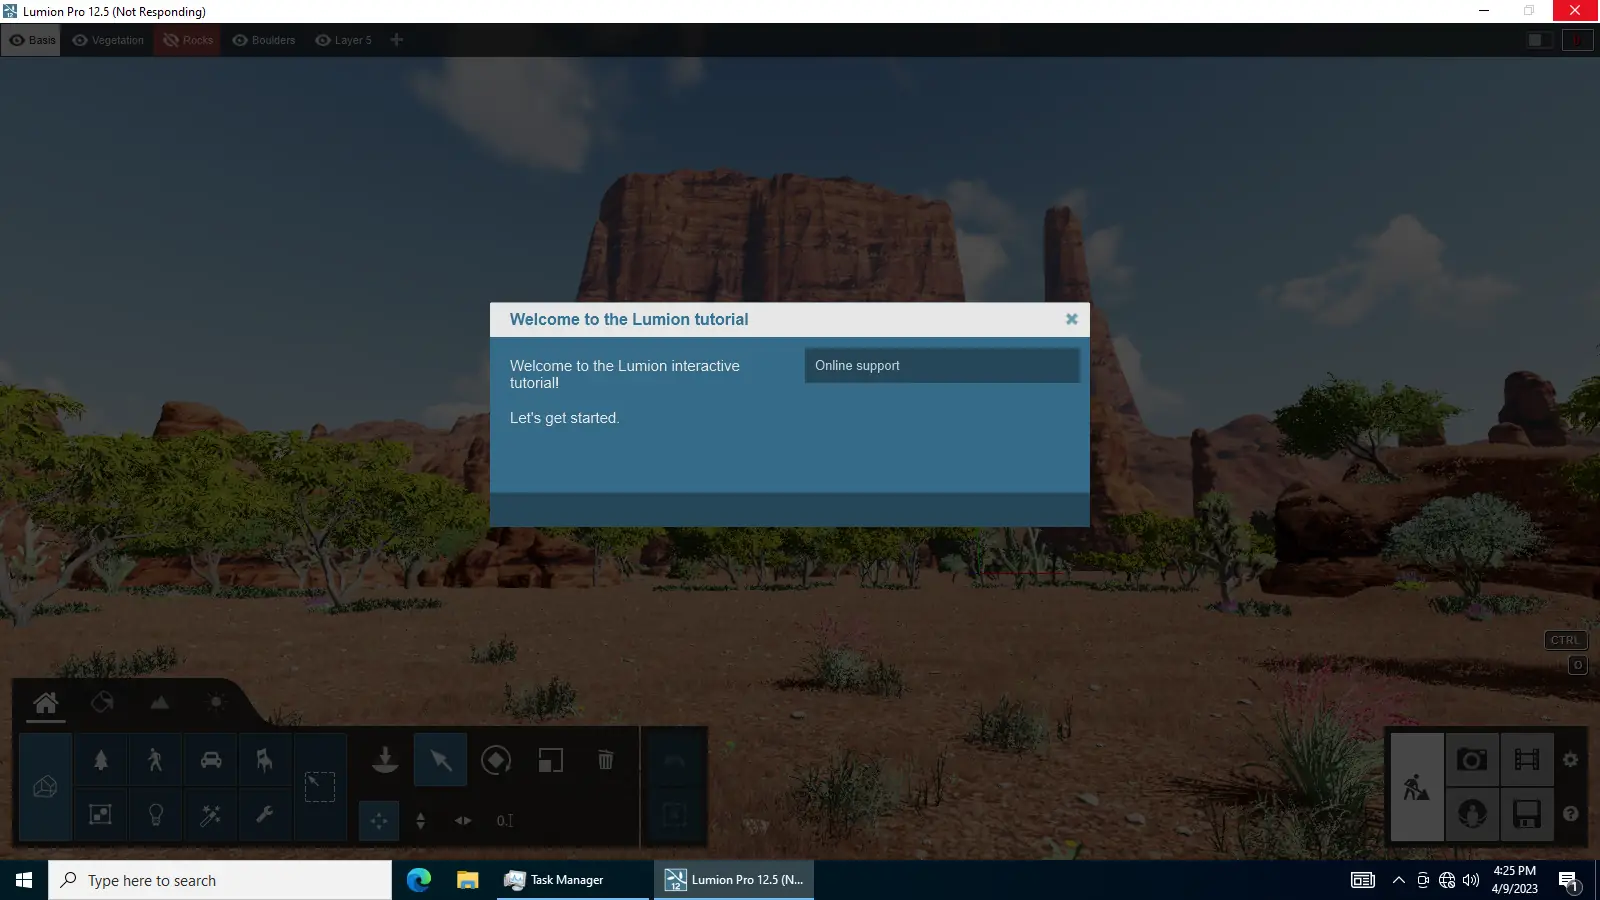This screenshot has width=1600, height=900.
Task: Open the Save/Files floppy disk
Action: point(1527,814)
